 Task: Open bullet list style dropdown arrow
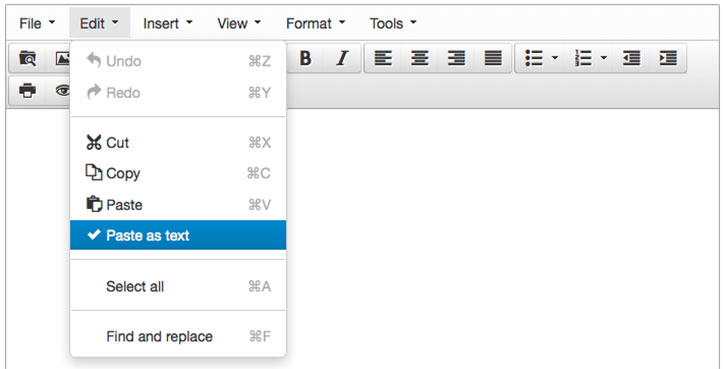point(555,58)
